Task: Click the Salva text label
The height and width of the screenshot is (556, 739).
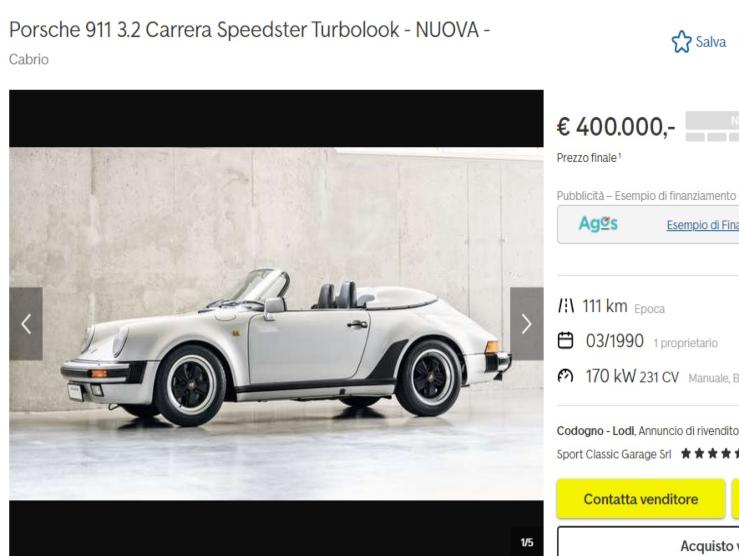Action: (711, 42)
